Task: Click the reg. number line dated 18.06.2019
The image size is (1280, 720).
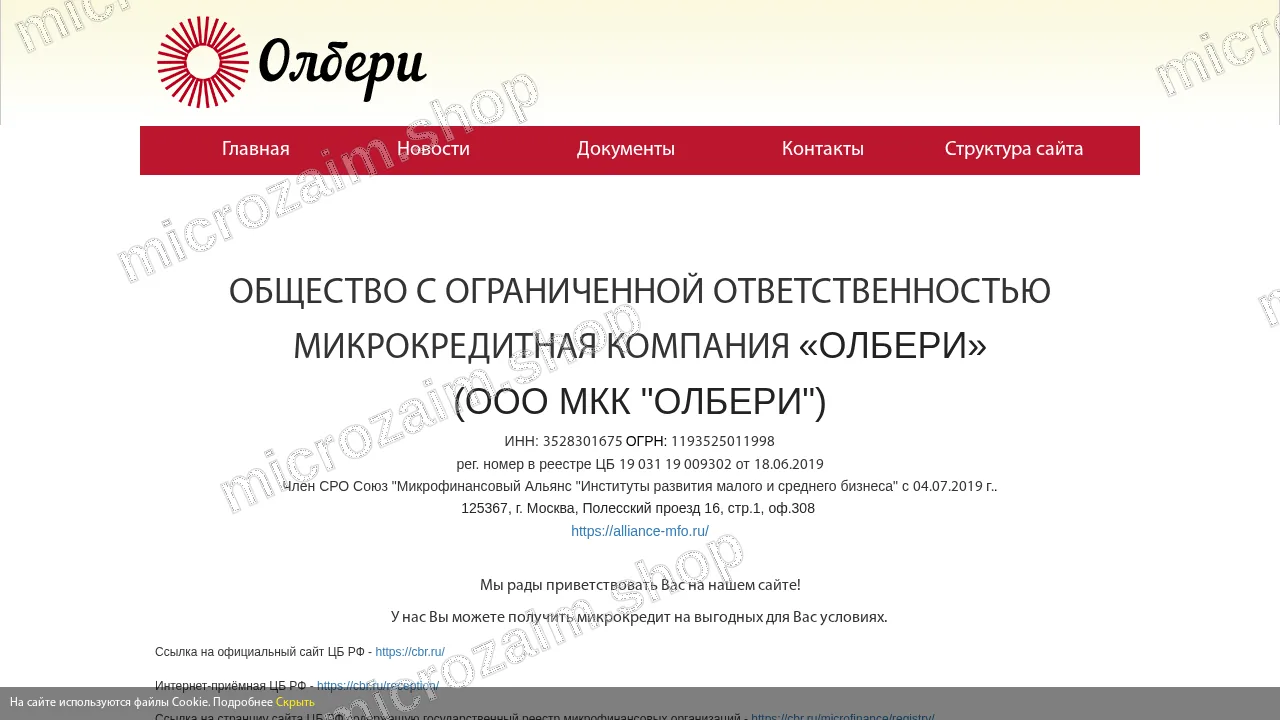Action: click(640, 464)
